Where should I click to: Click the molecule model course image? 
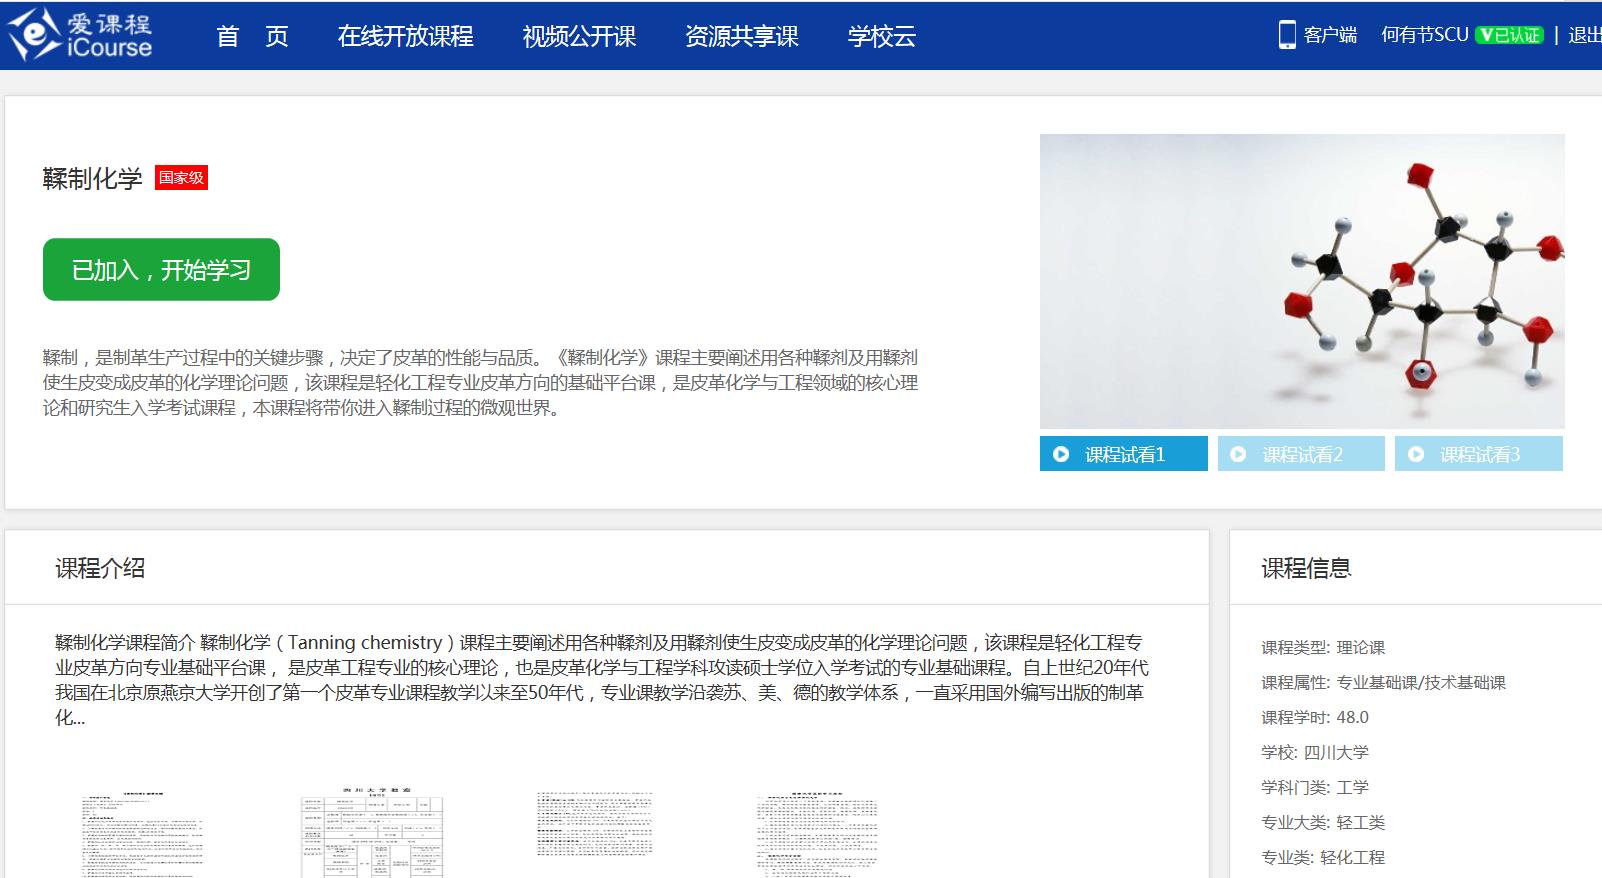(x=1301, y=281)
